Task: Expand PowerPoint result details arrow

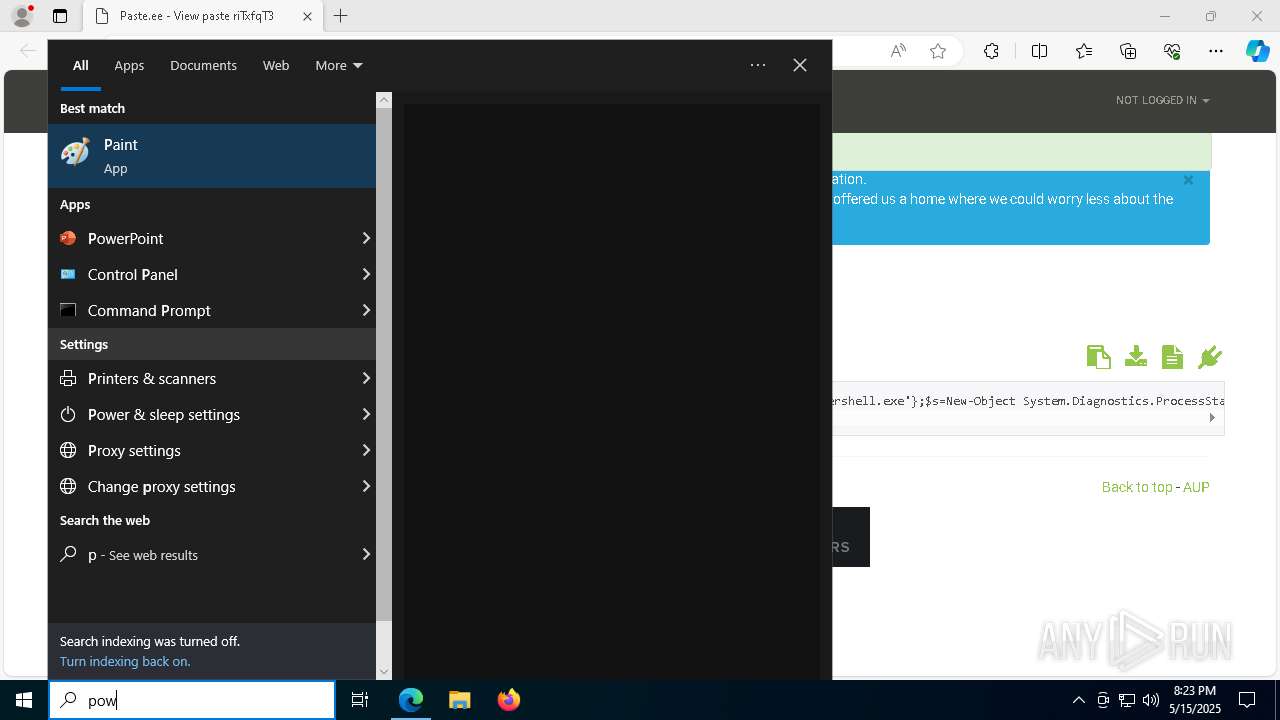Action: pyautogui.click(x=366, y=238)
